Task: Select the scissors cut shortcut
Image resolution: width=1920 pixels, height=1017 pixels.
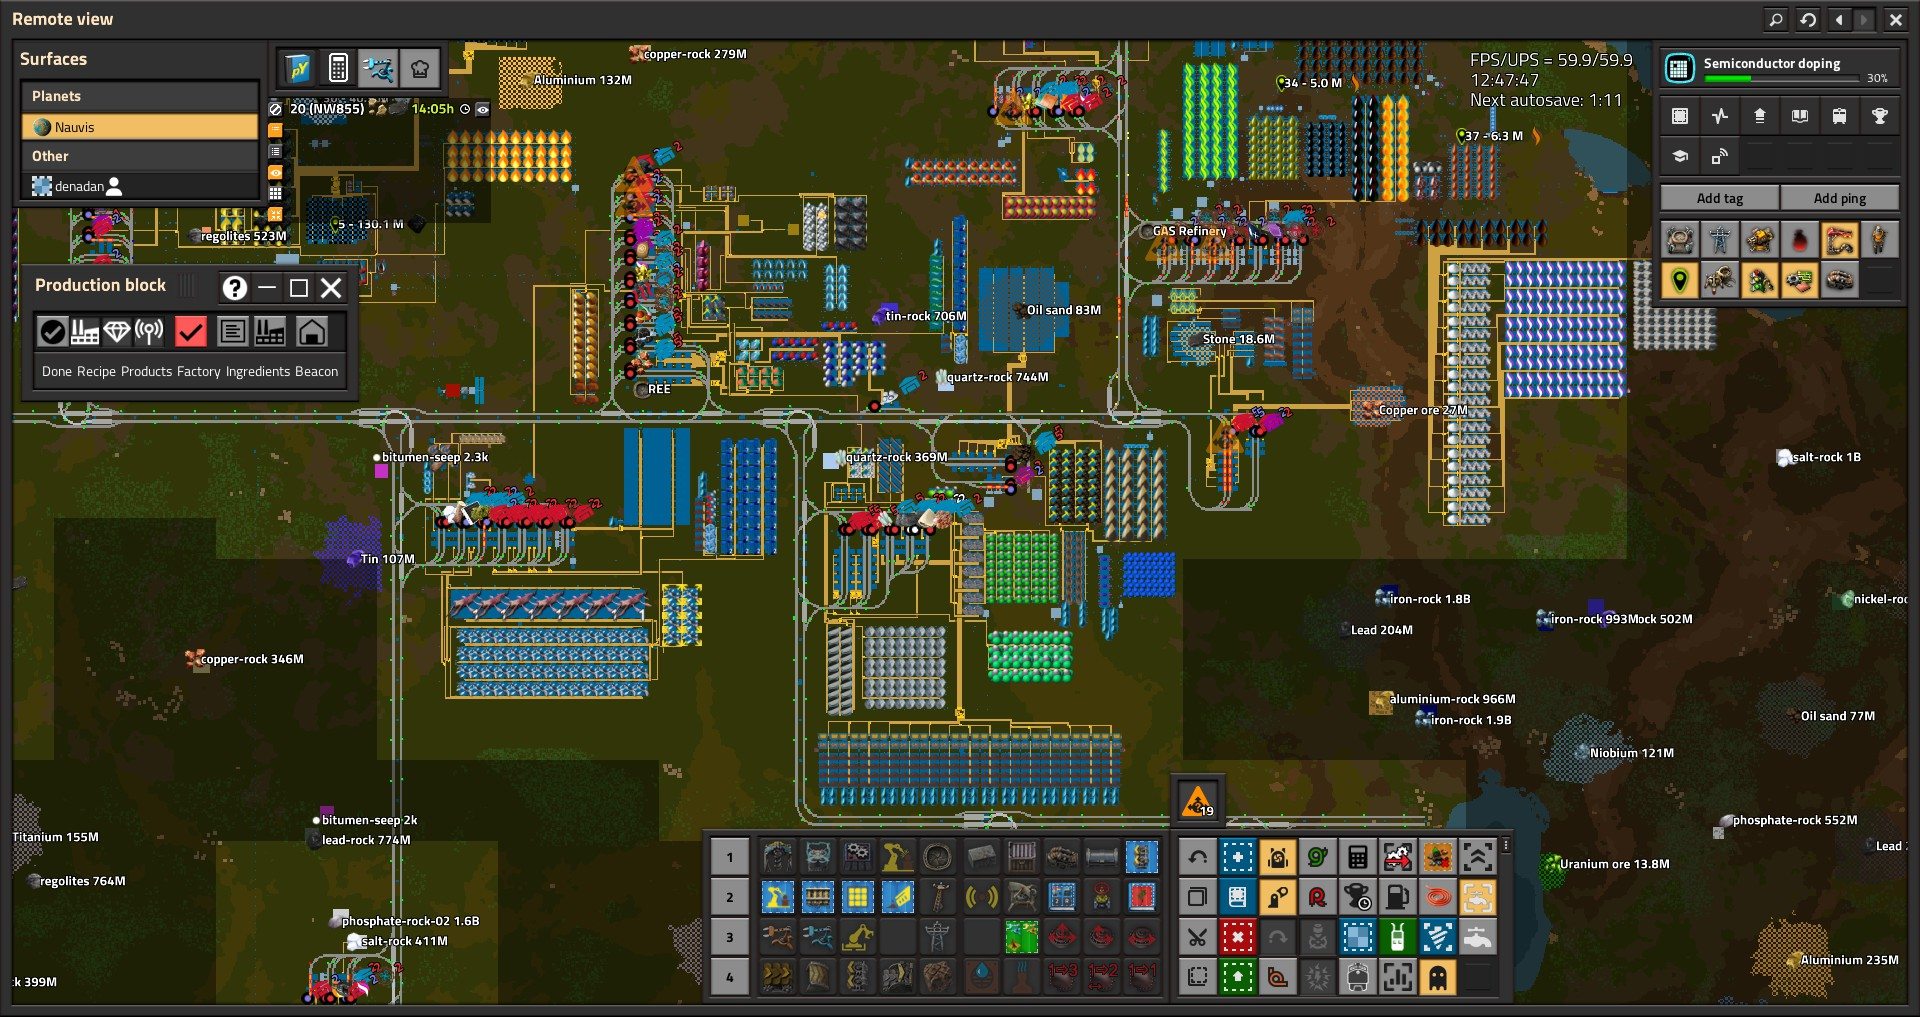Action: point(1197,937)
